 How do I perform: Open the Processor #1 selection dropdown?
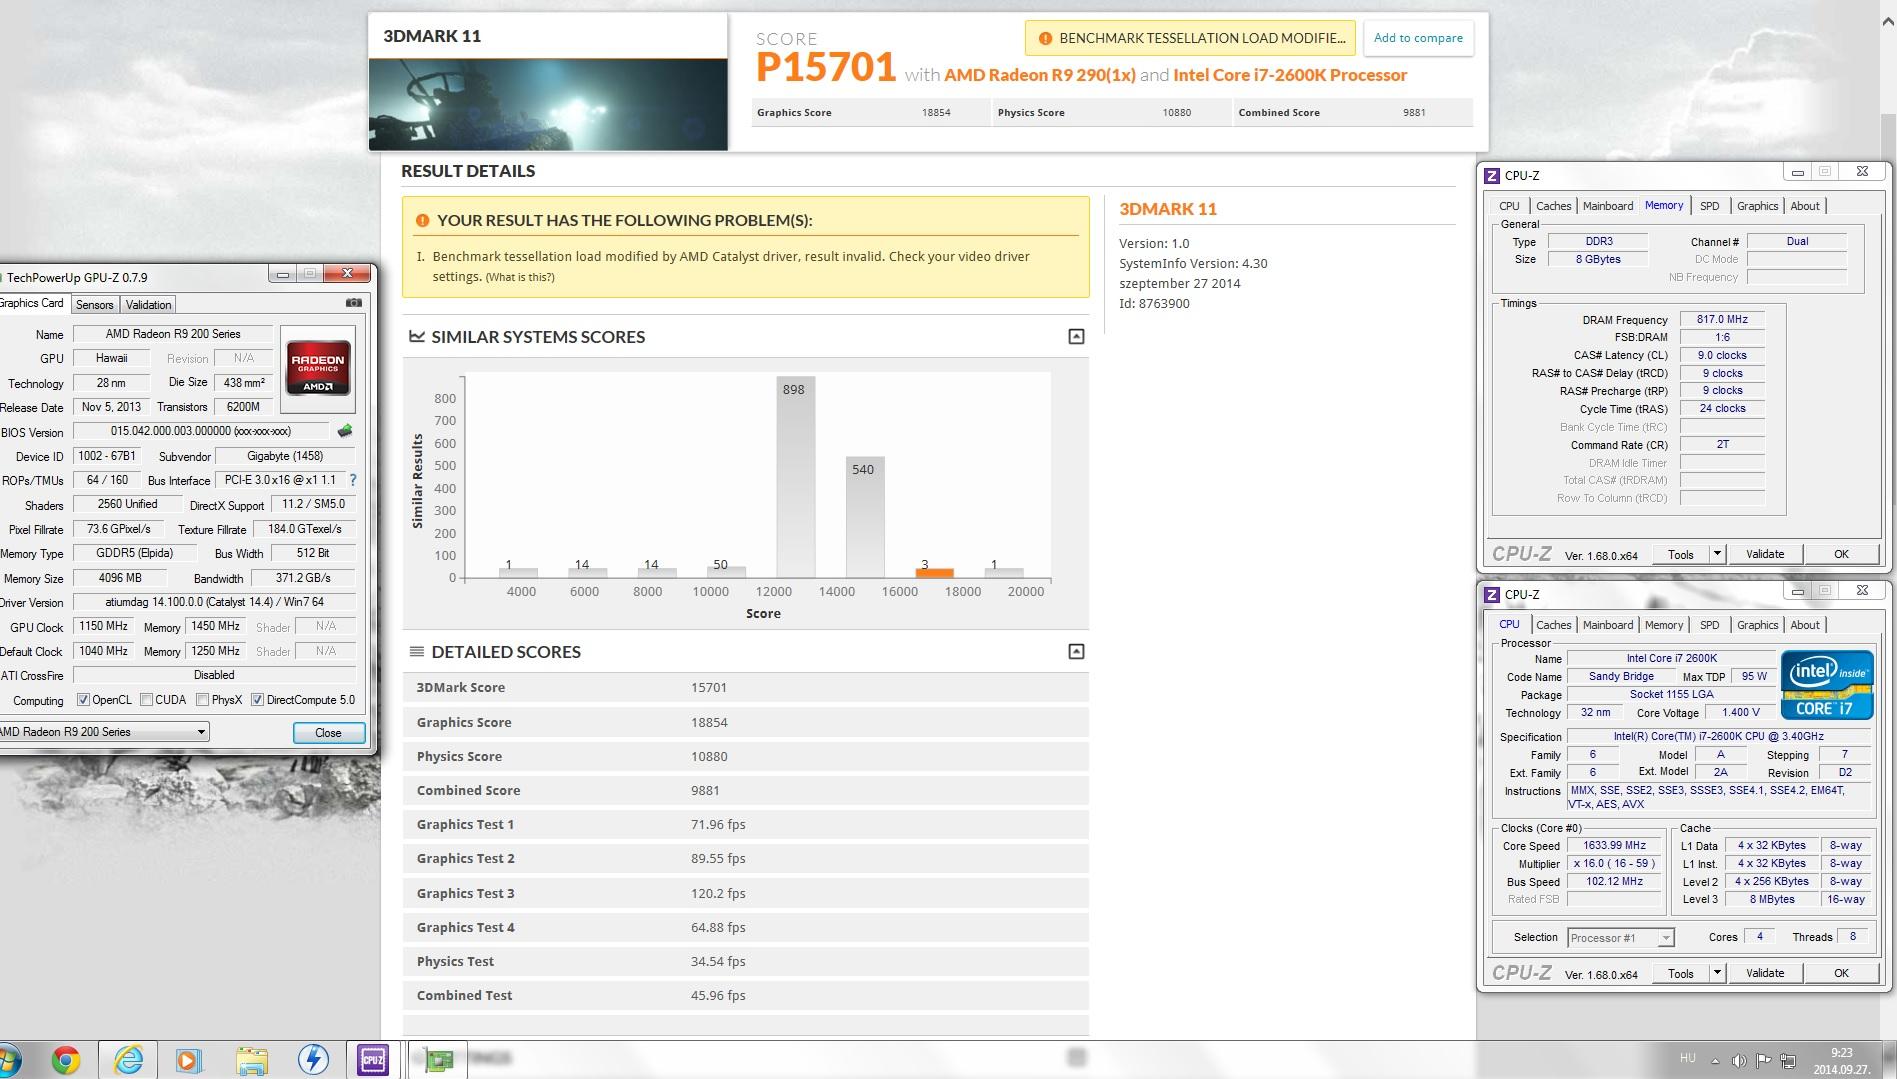1620,937
